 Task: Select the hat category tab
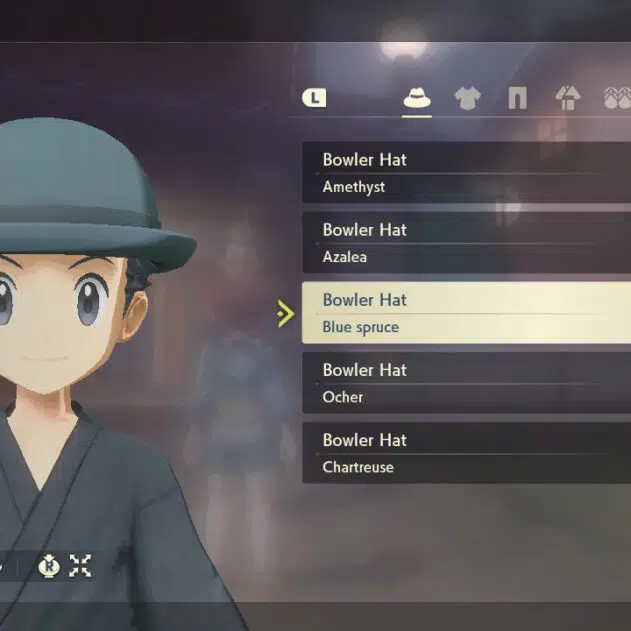pos(417,98)
